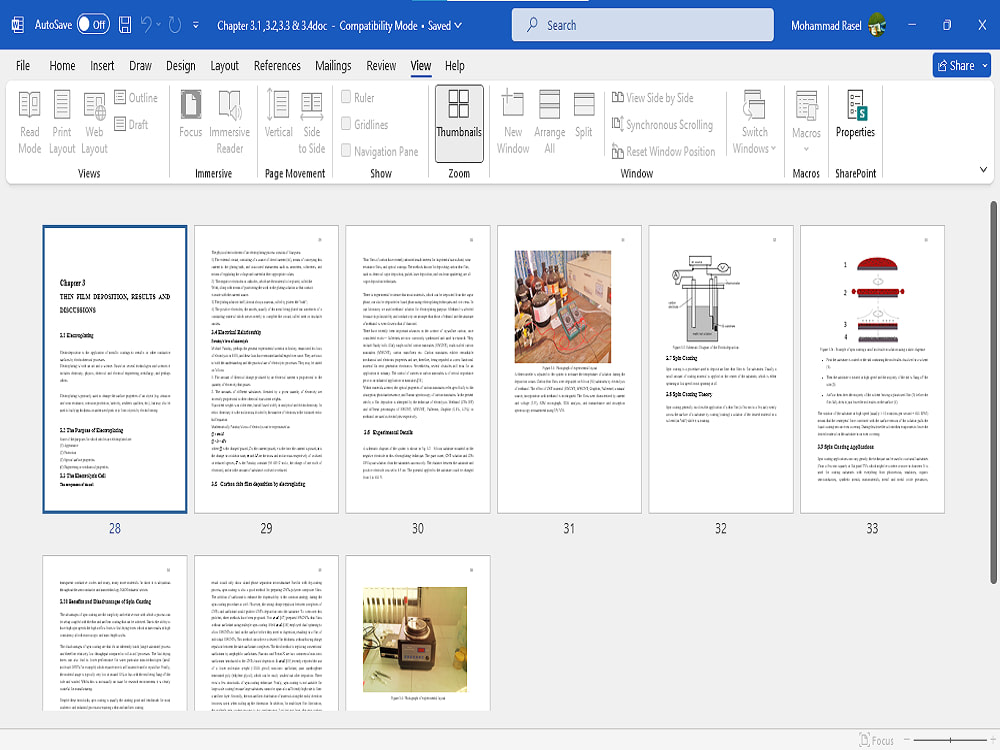Viewport: 1000px width, 750px height.
Task: Click Reset Window Position
Action: [663, 151]
